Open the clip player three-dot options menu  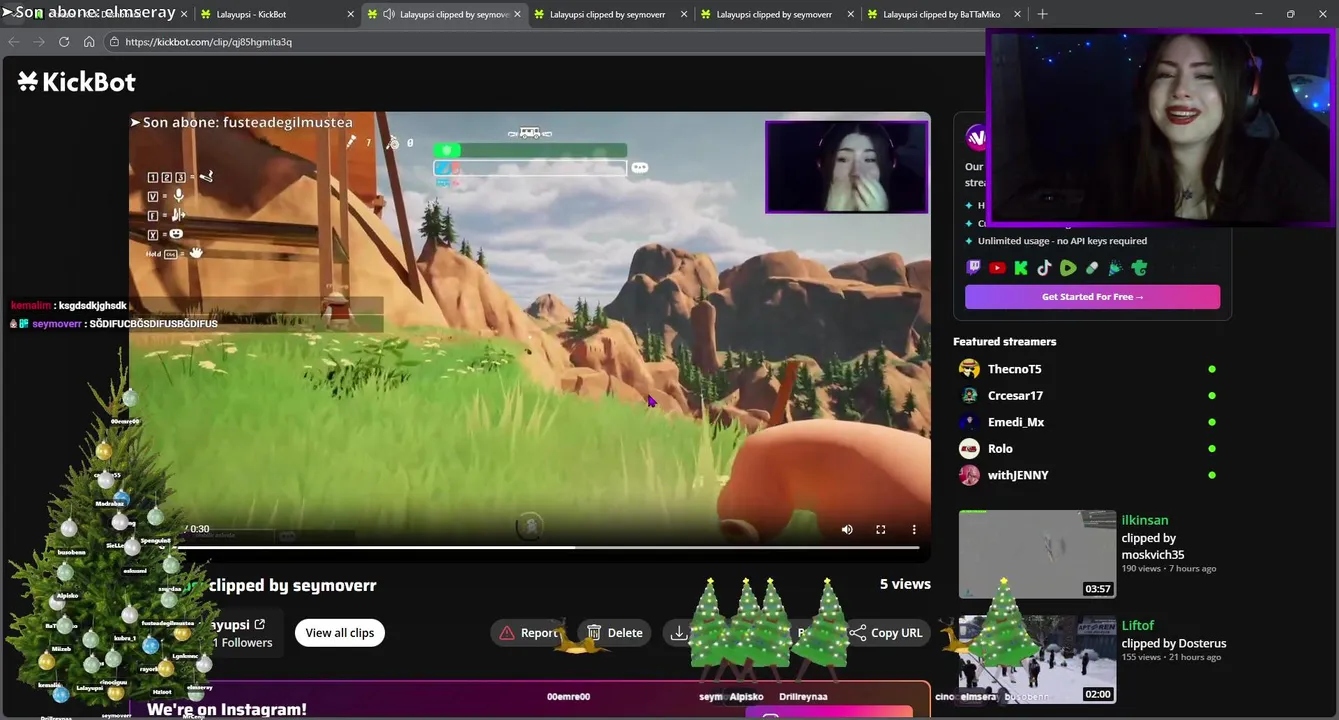pos(914,529)
